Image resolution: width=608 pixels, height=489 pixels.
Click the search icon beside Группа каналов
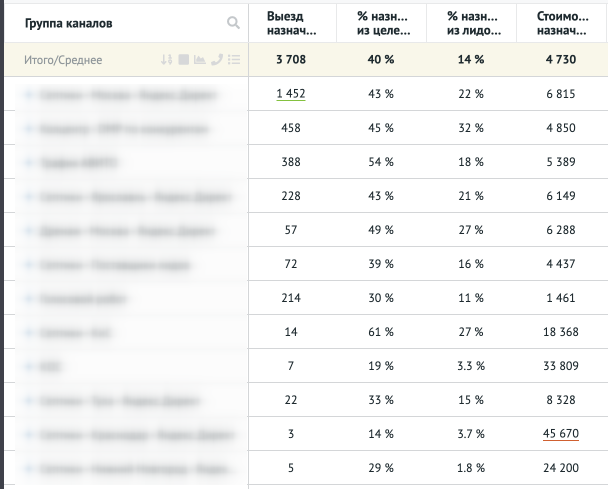[x=233, y=22]
